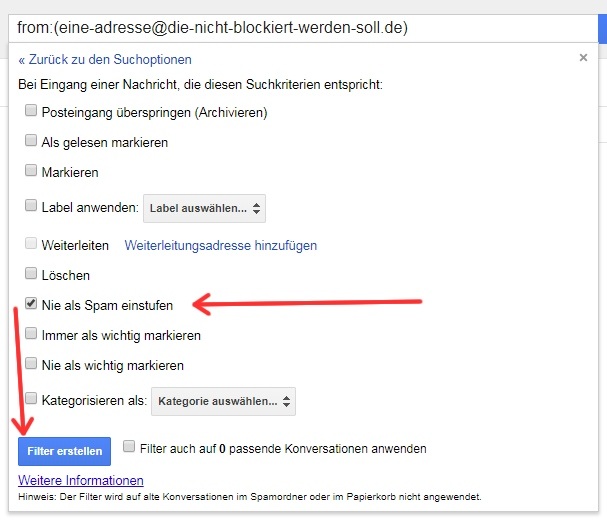Screen dimensions: 607x523
Task: Click the disabled 'Weiterleiten' checkbox
Action: pyautogui.click(x=32, y=245)
